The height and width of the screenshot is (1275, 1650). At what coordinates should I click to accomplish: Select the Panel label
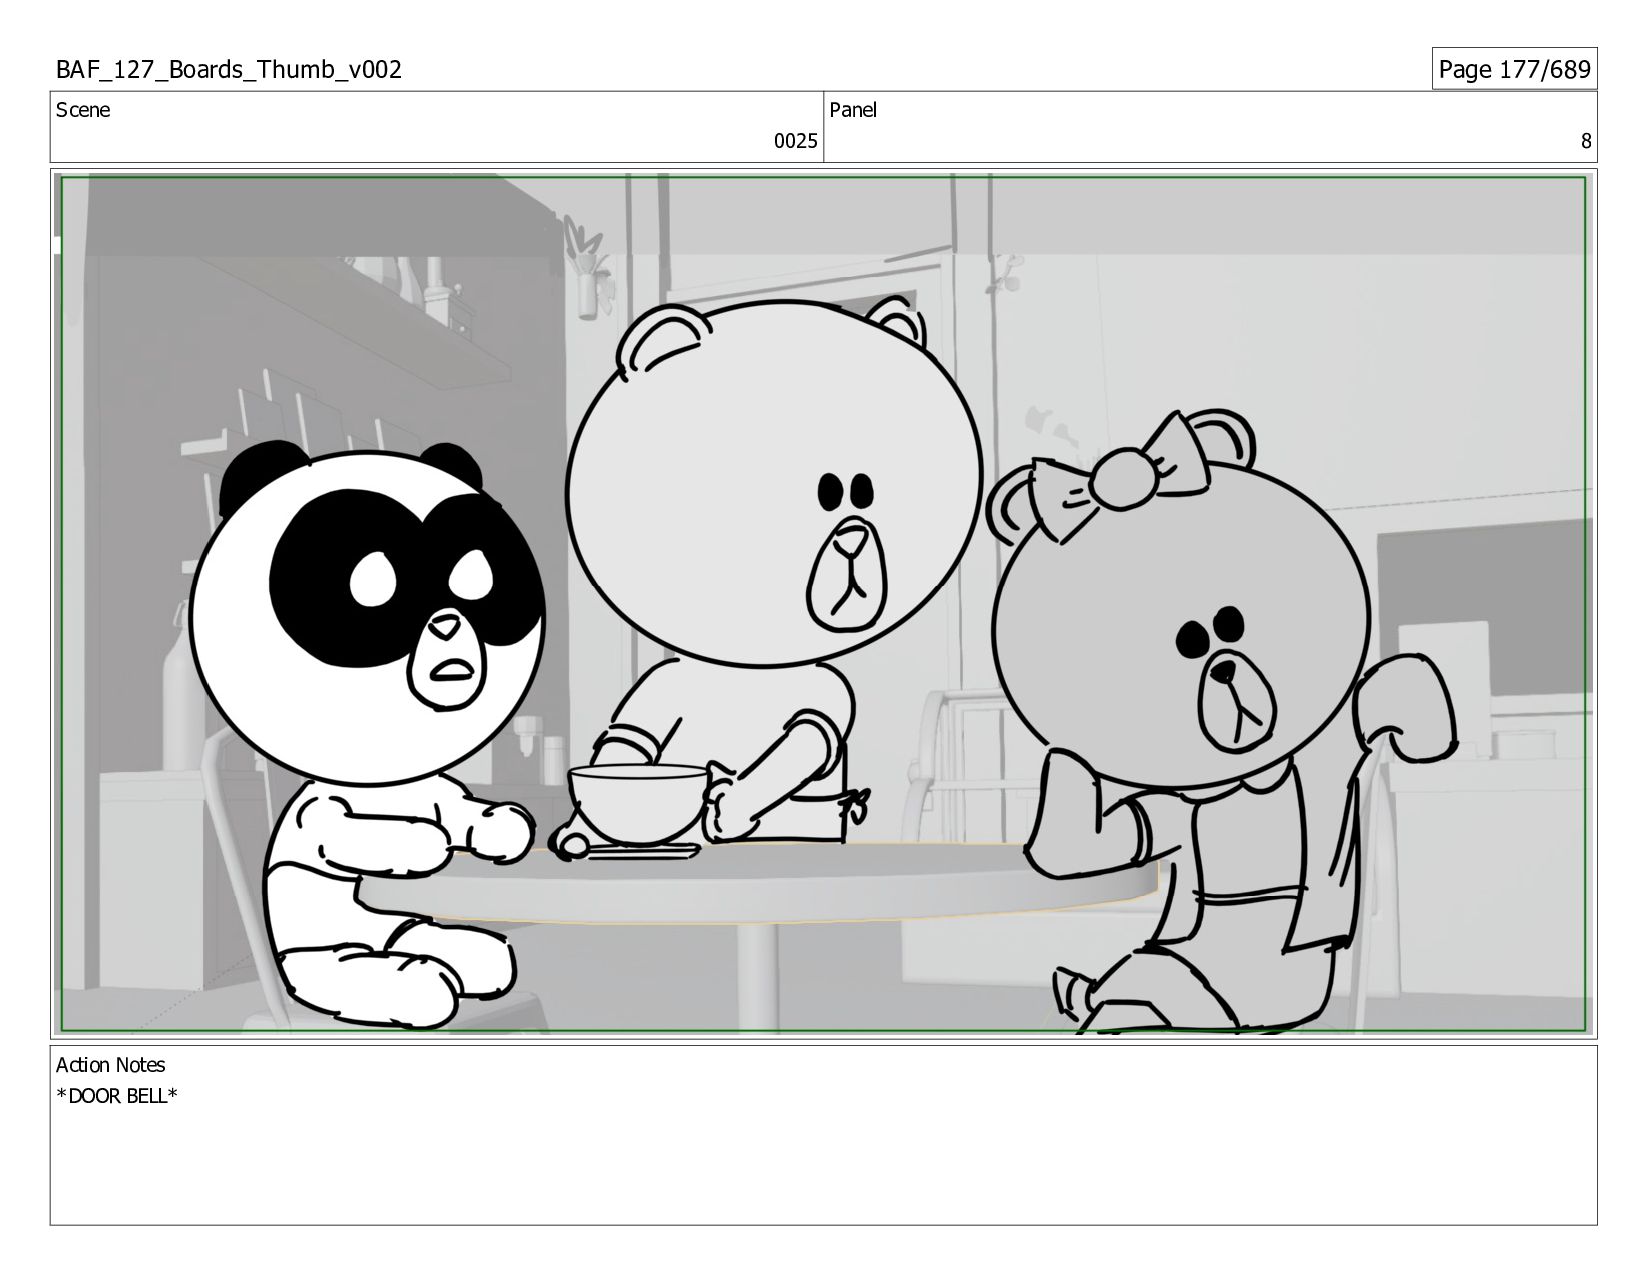click(x=853, y=110)
